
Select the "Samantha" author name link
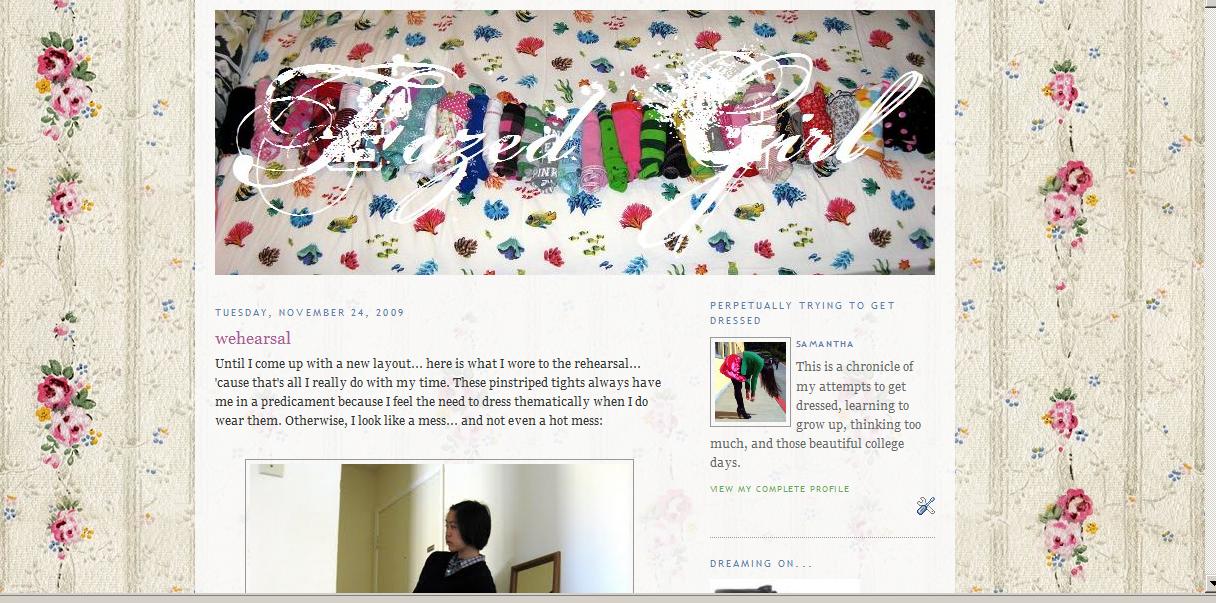[825, 344]
